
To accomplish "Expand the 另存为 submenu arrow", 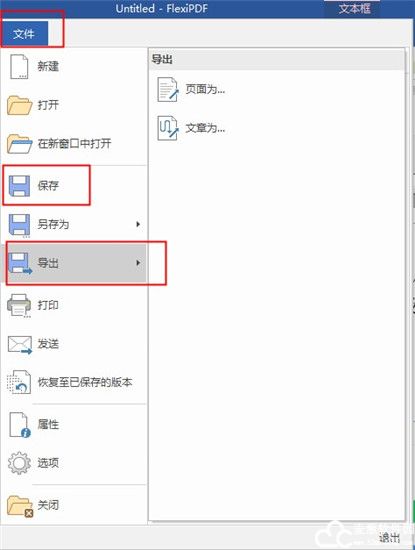I will point(138,224).
